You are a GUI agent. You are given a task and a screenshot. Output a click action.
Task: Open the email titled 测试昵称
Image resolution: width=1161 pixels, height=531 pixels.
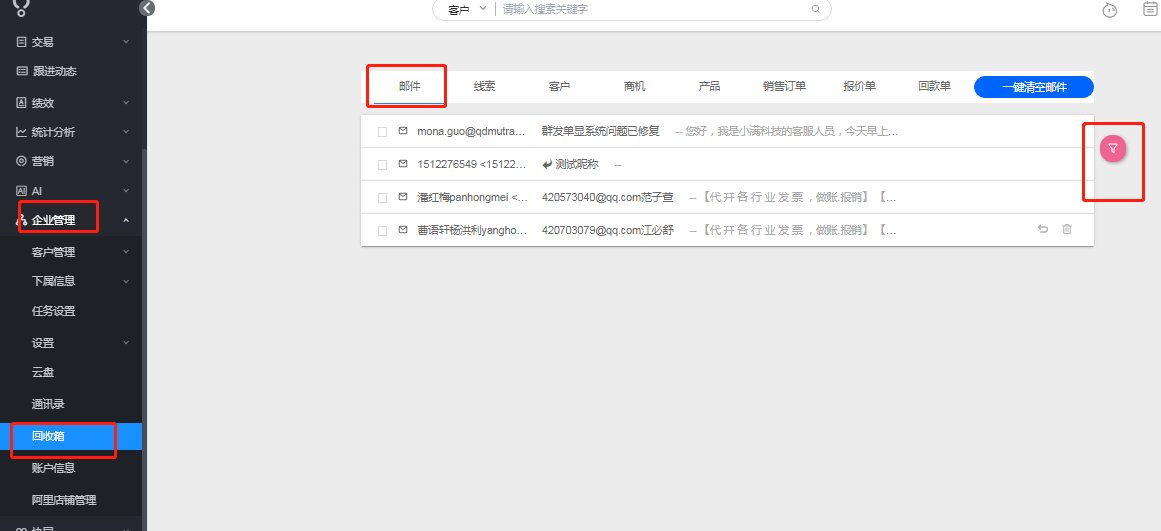click(577, 164)
